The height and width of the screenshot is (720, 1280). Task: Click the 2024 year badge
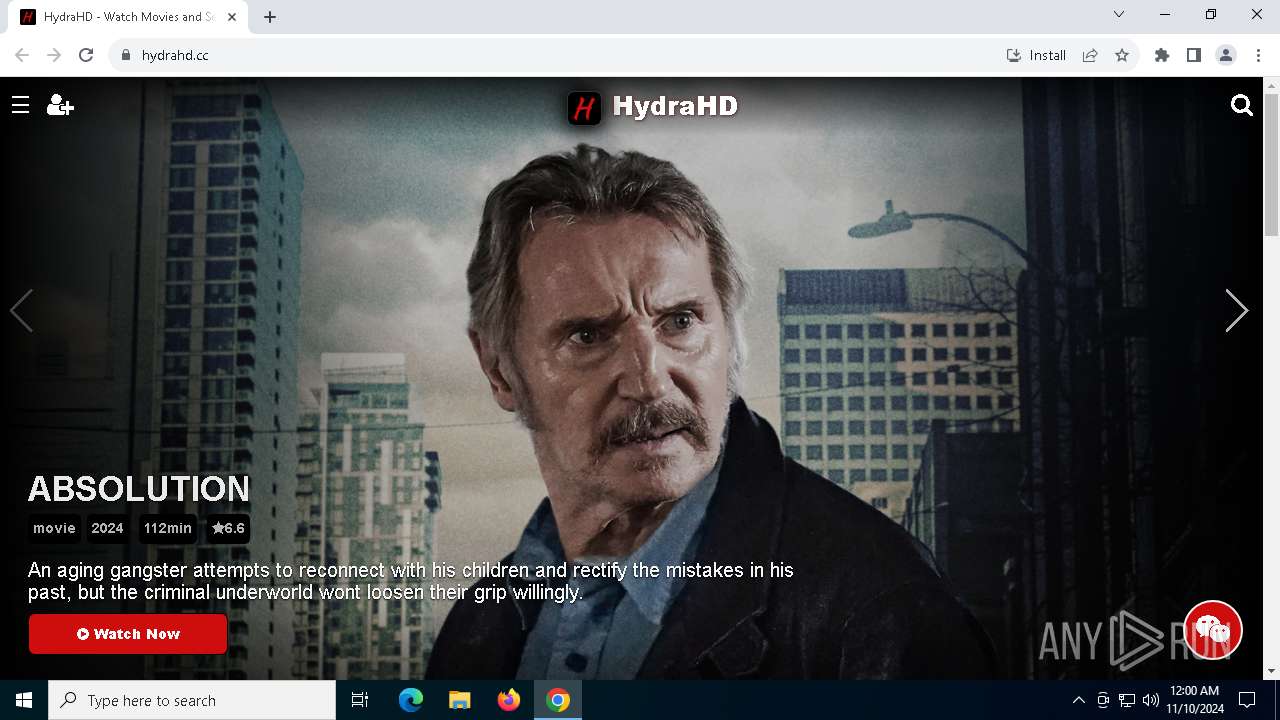pyautogui.click(x=107, y=528)
